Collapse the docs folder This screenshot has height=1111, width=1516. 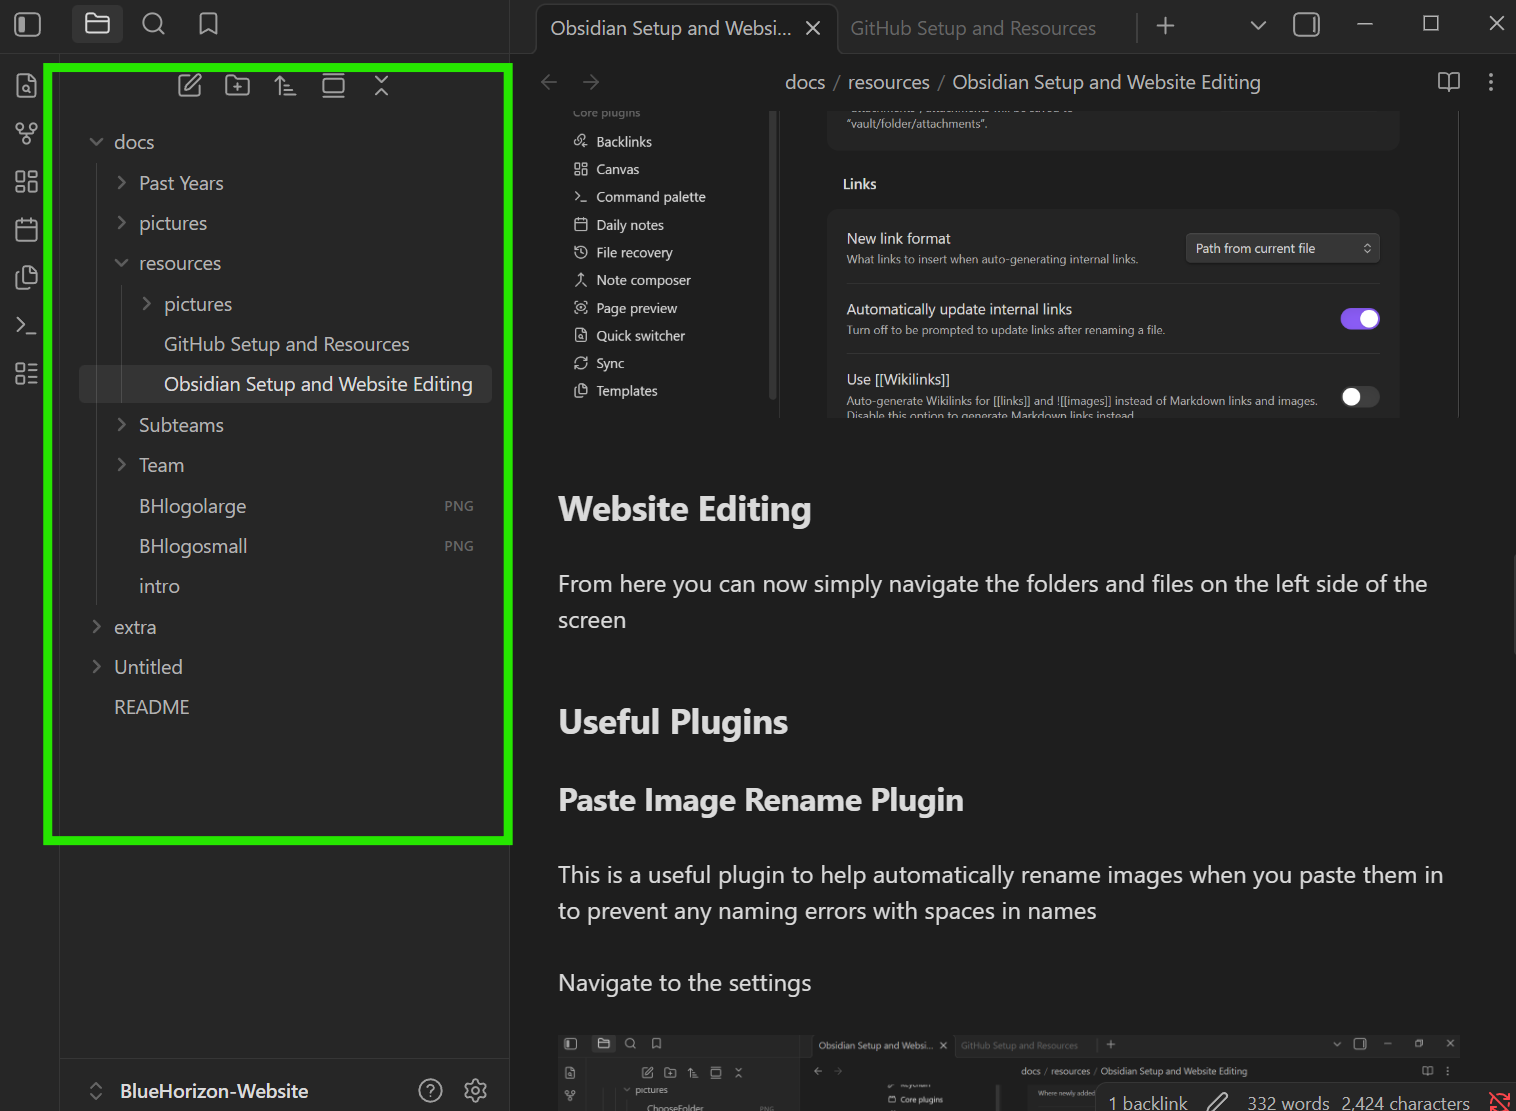tap(97, 142)
